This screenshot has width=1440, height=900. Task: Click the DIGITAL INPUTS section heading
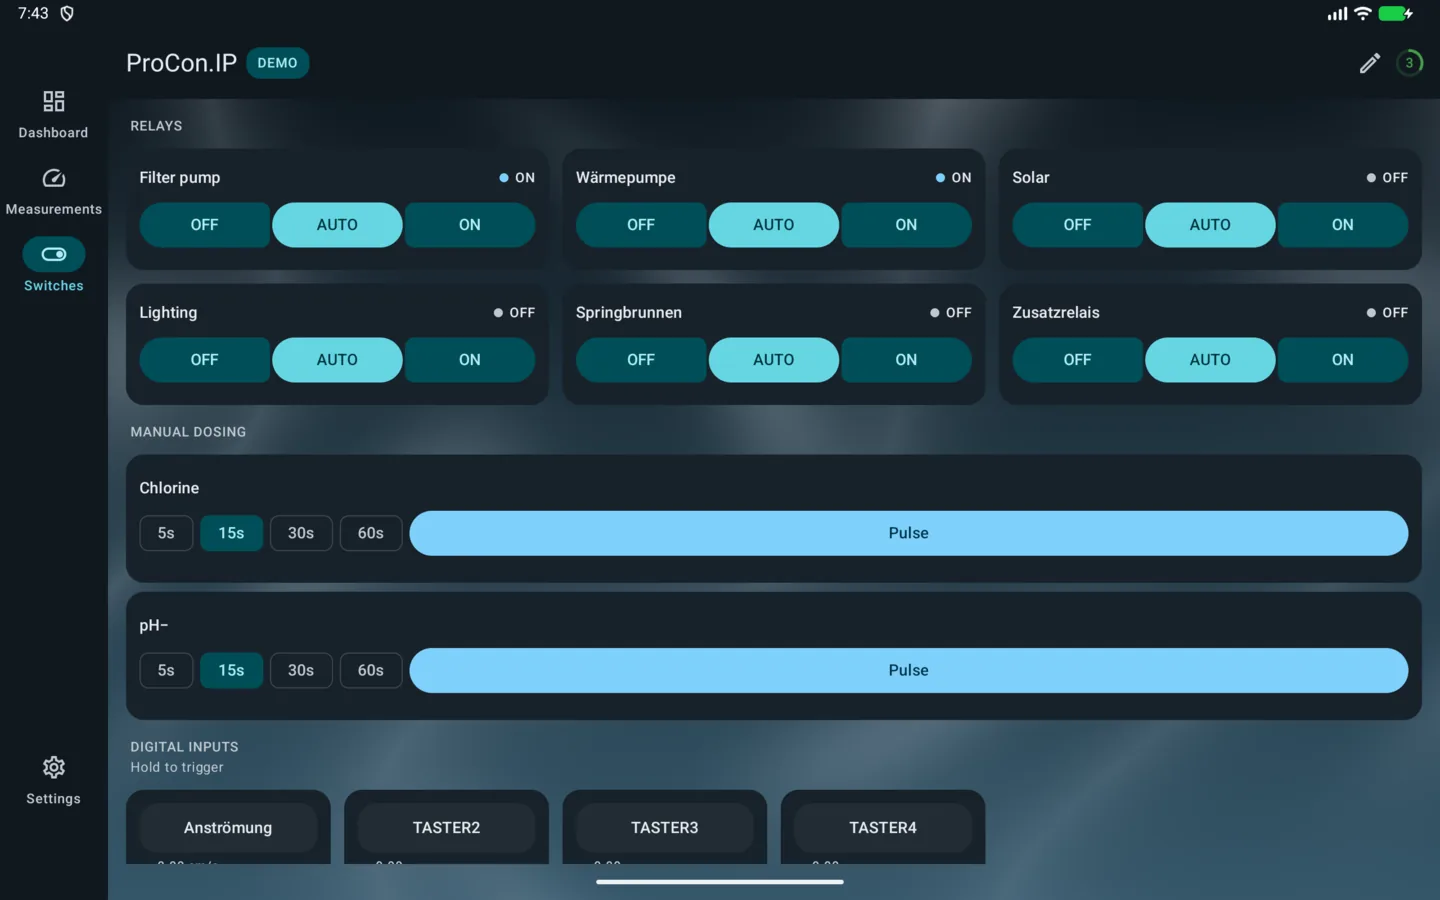click(184, 747)
